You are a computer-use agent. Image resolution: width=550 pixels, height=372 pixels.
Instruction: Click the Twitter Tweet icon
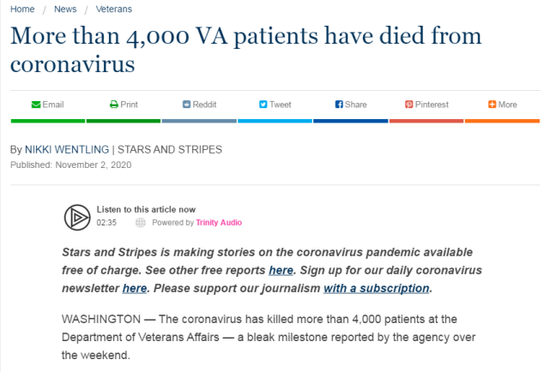[263, 104]
